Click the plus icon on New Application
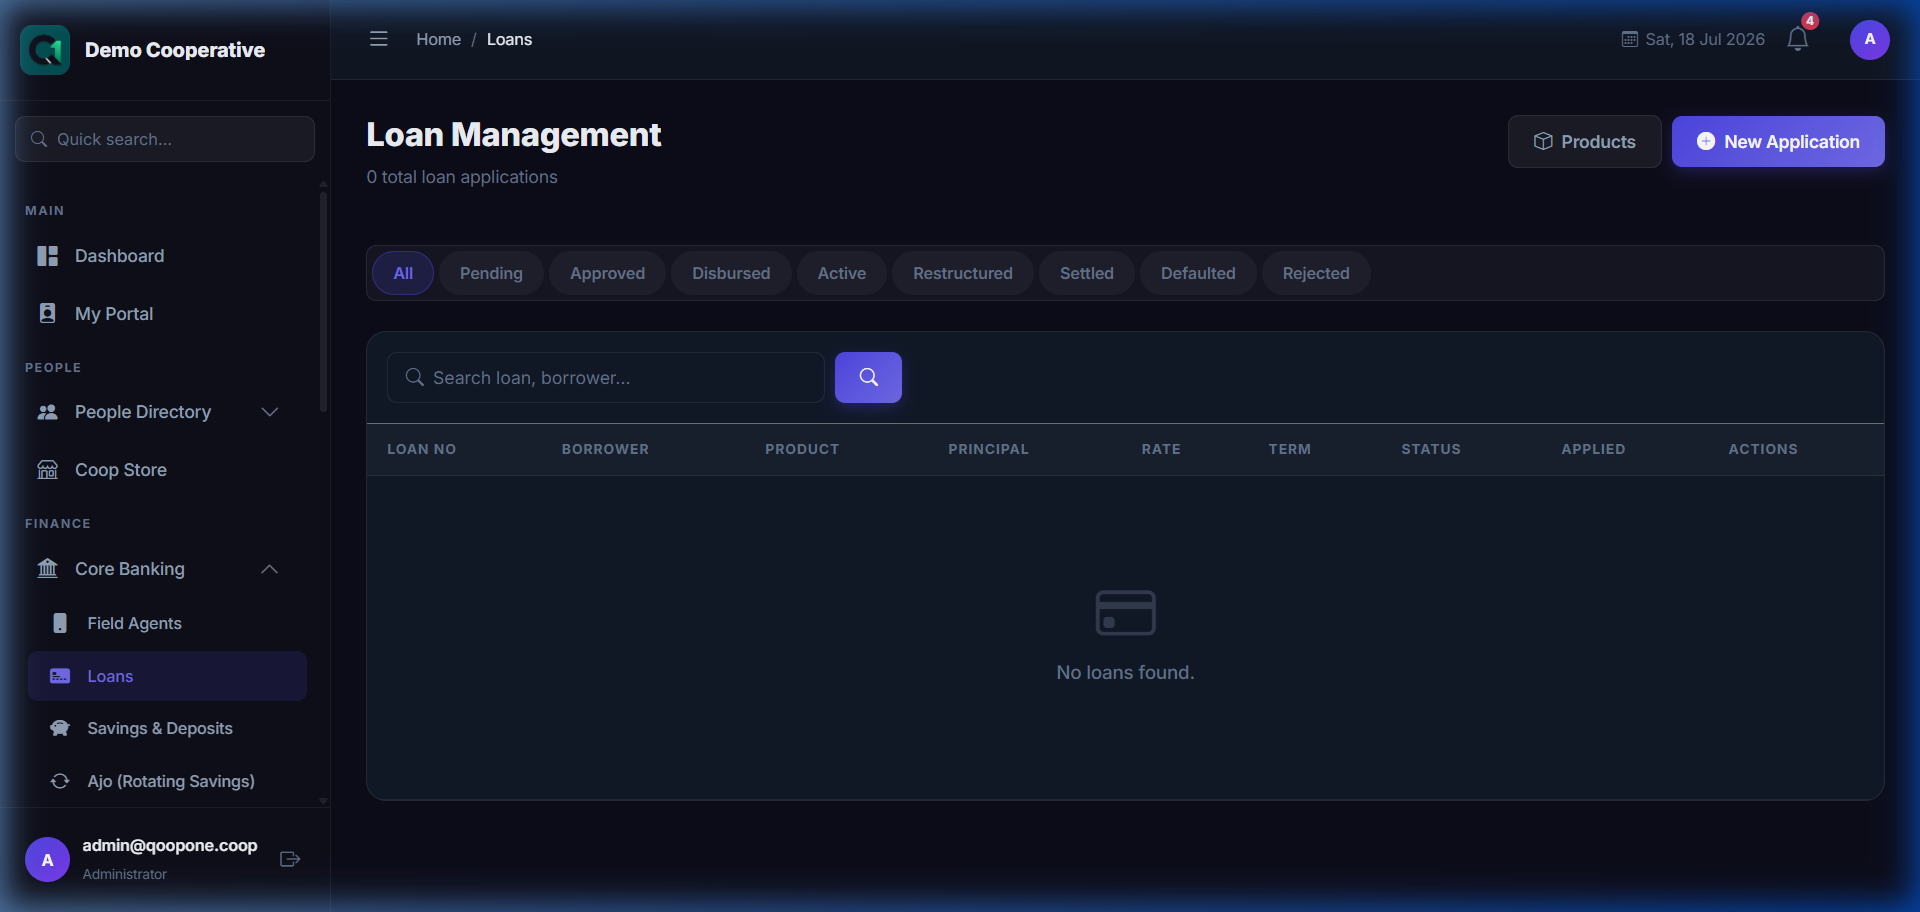Image resolution: width=1920 pixels, height=912 pixels. click(1706, 141)
